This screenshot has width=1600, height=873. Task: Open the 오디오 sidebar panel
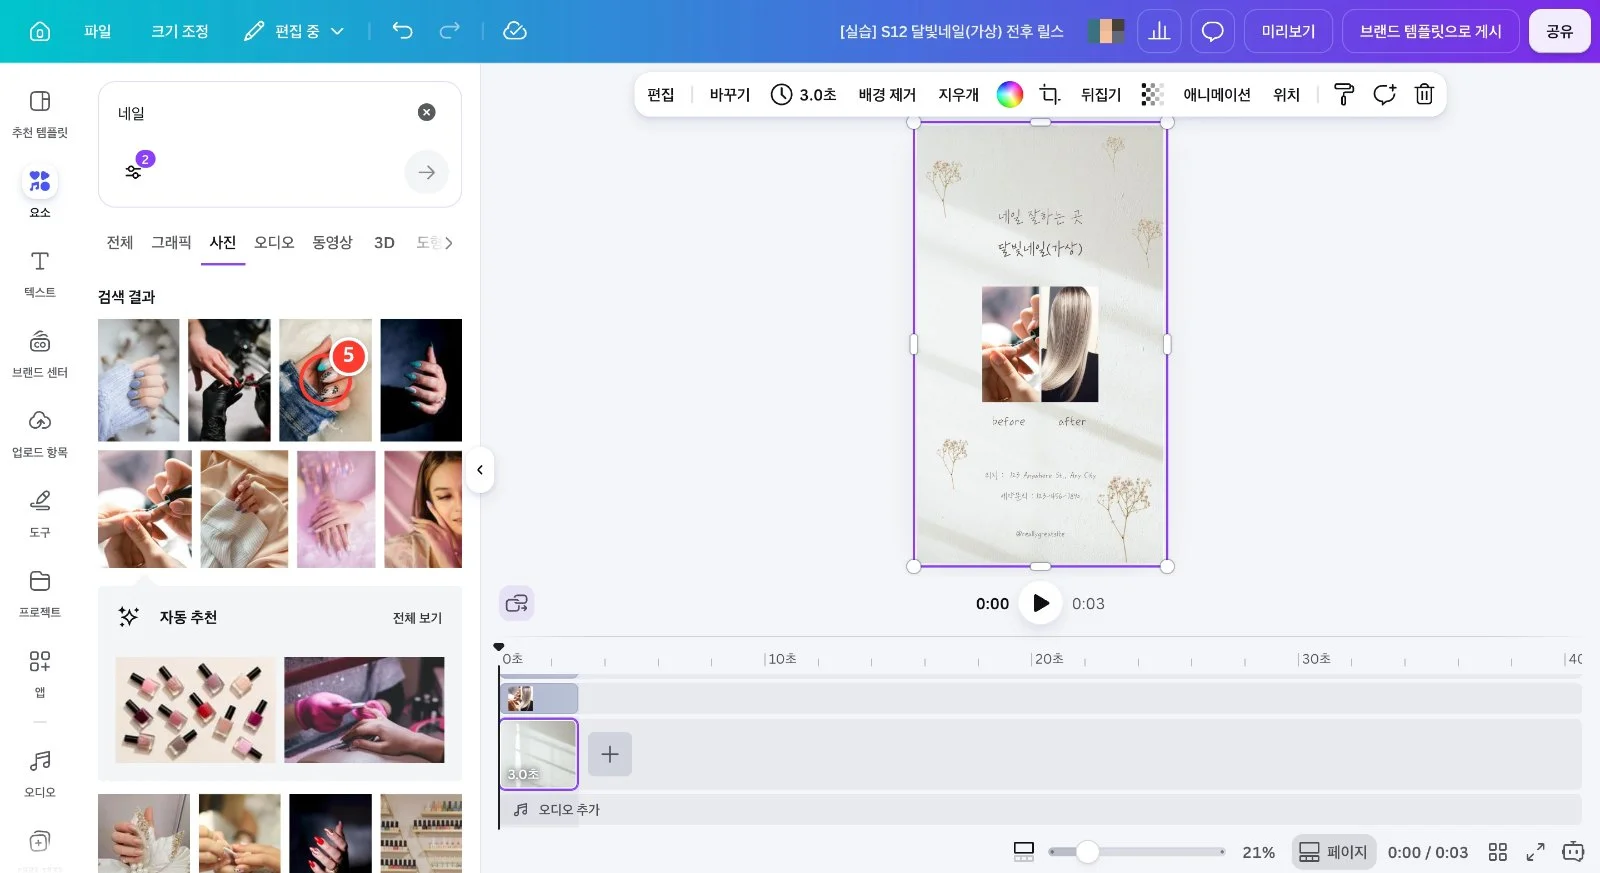[x=40, y=773]
